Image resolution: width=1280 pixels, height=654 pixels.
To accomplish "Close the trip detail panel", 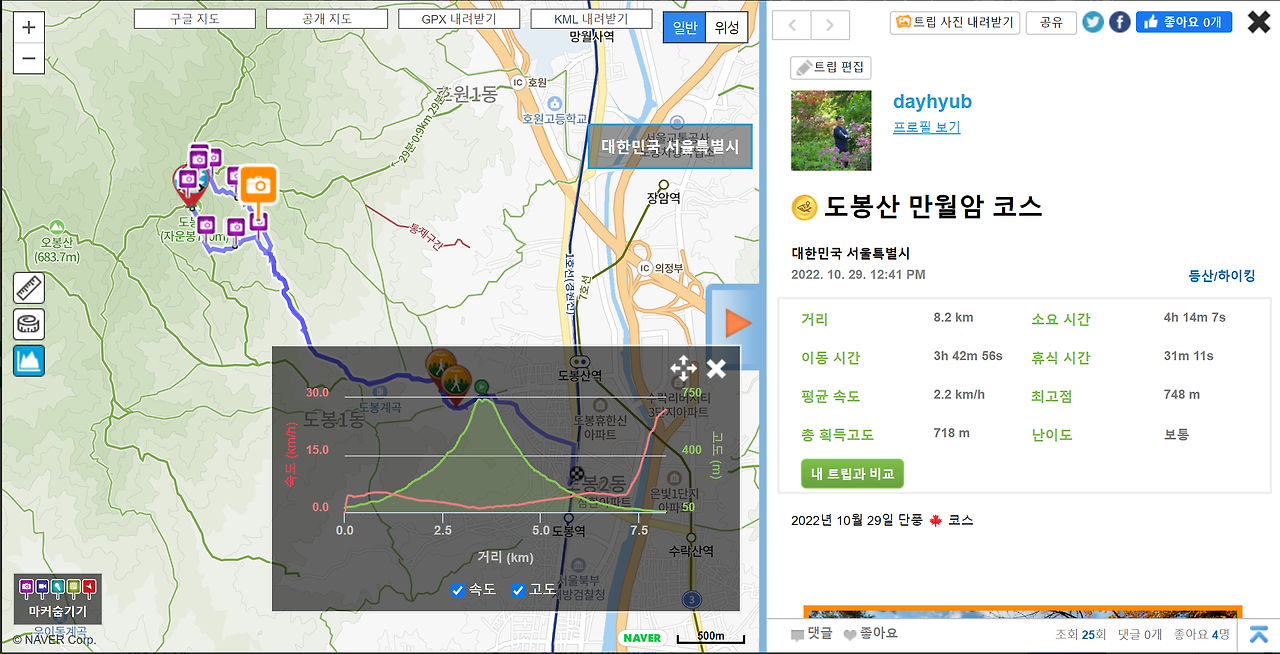I will (x=1259, y=21).
